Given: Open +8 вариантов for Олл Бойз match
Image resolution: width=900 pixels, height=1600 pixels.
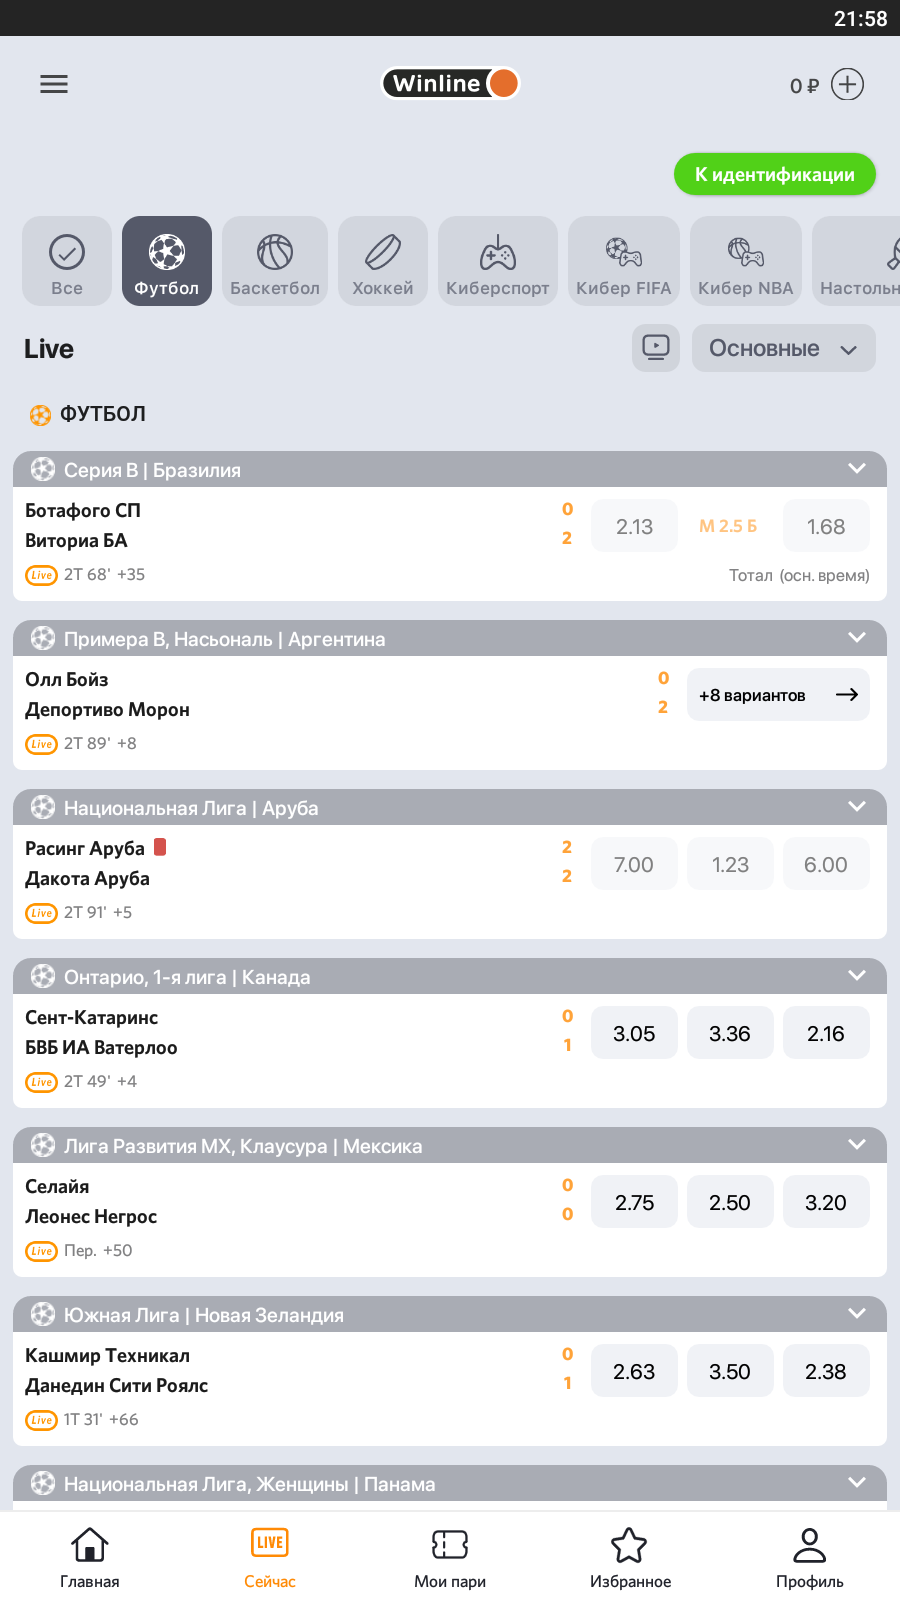Looking at the screenshot, I should (x=778, y=695).
